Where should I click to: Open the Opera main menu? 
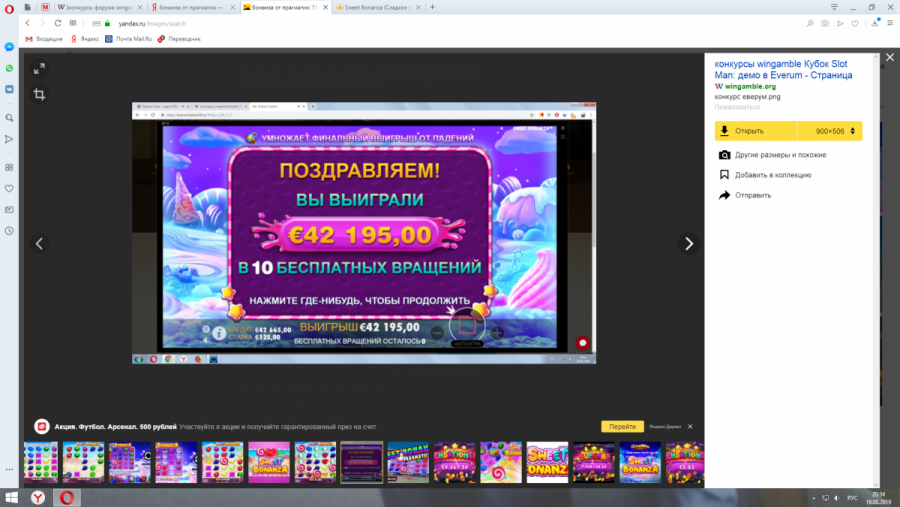9,8
